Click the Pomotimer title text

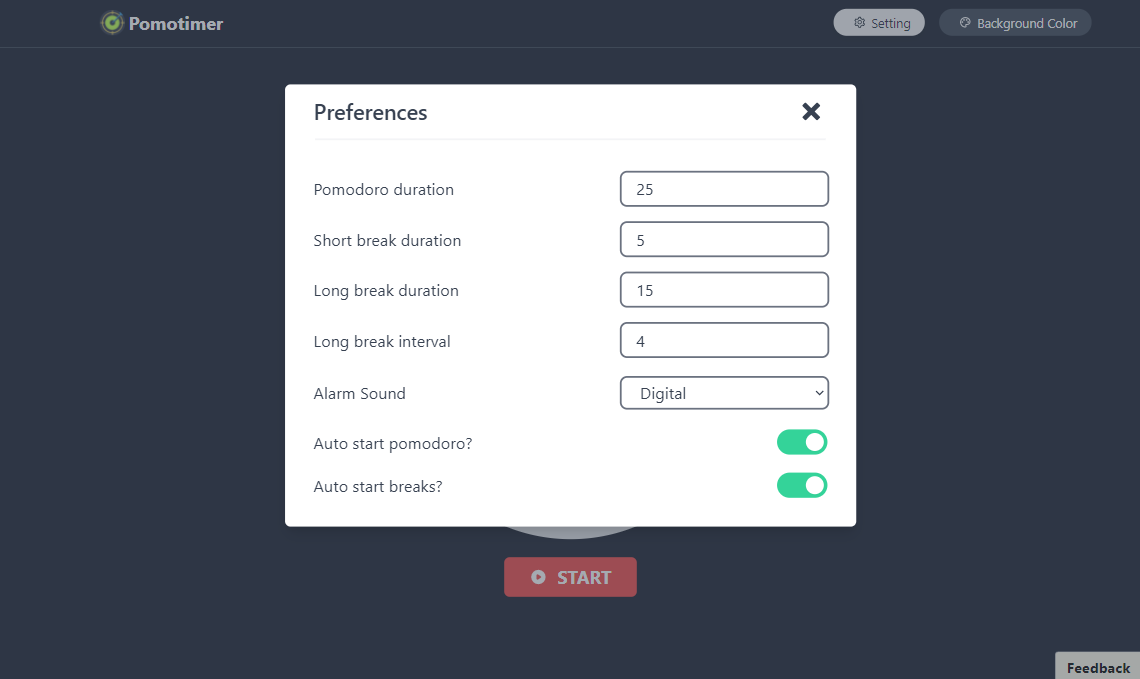[176, 23]
